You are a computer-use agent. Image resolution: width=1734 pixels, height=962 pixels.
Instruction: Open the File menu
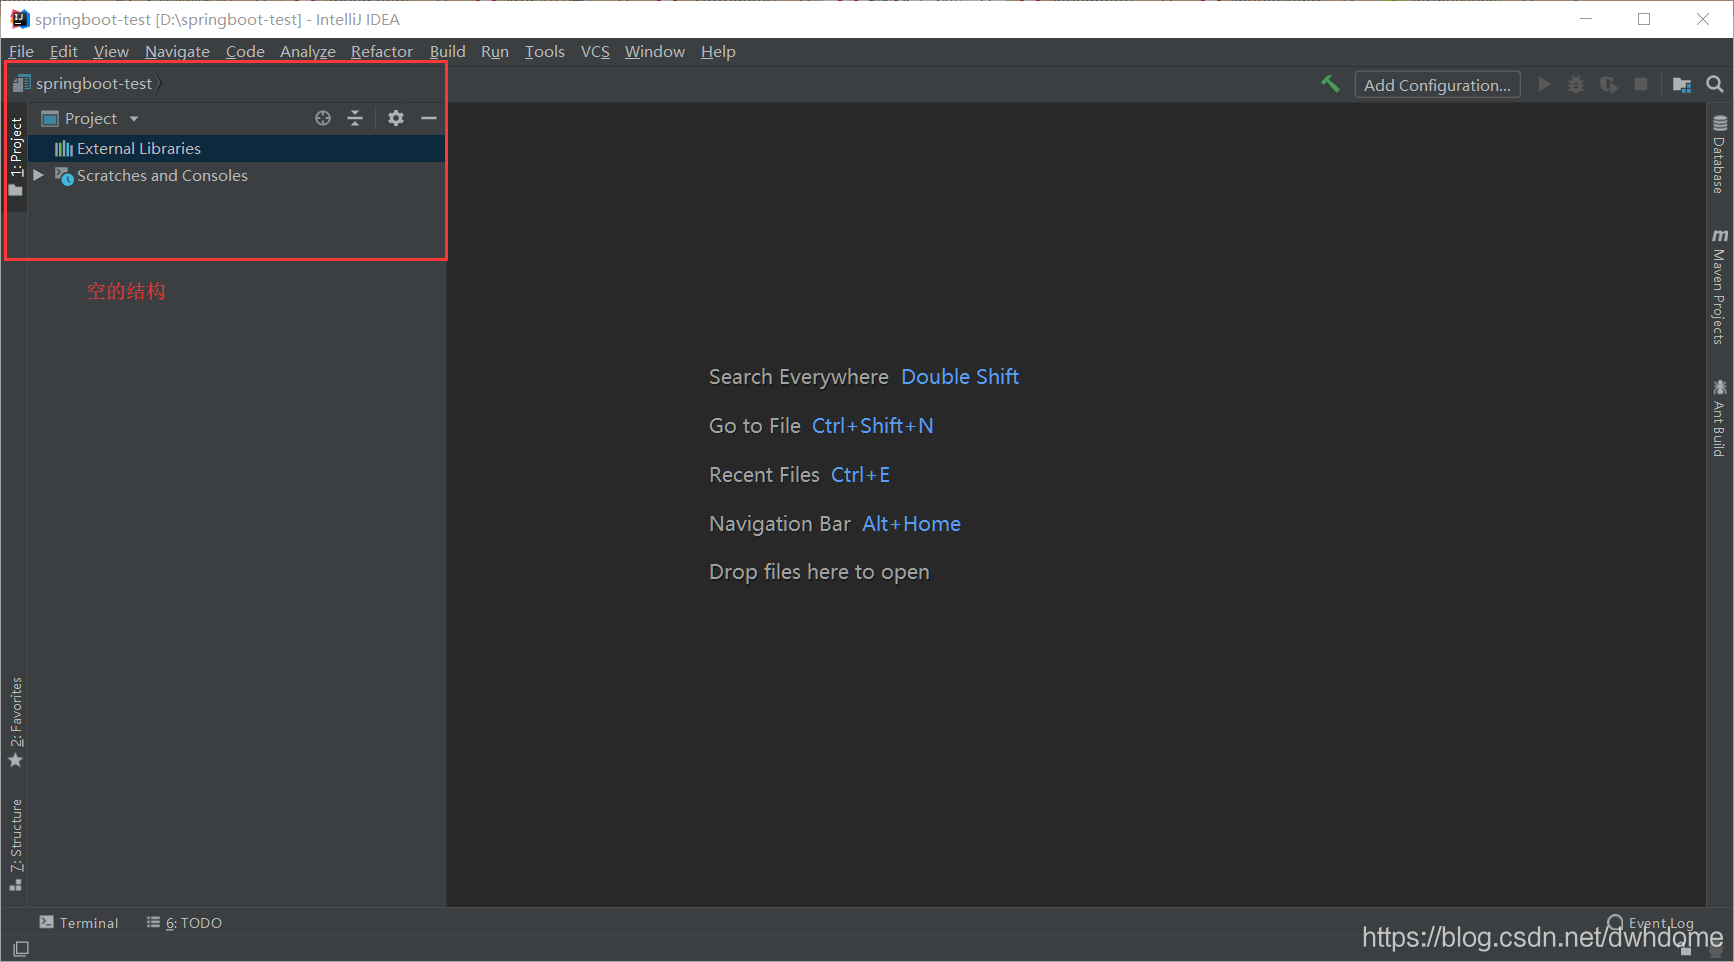pos(21,52)
